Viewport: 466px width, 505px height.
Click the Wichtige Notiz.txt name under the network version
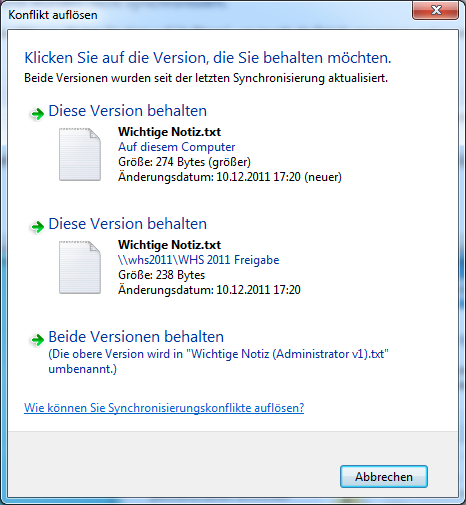[169, 245]
